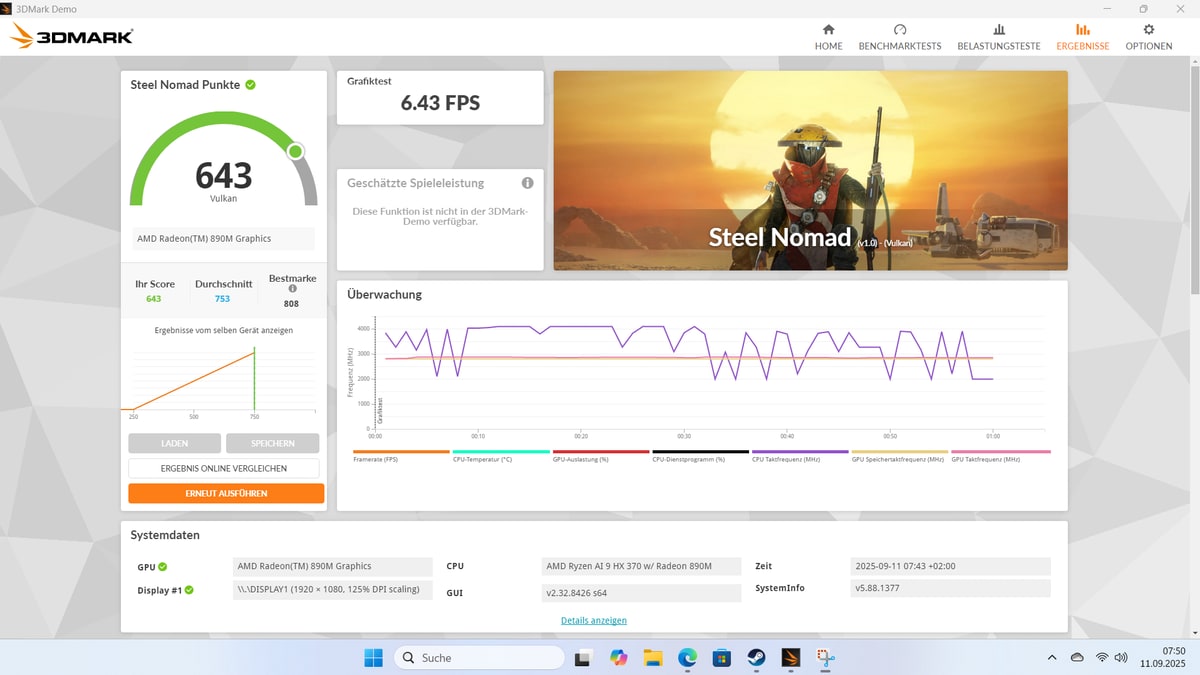Go to Belastungstests bar chart icon
1200x675 pixels.
click(x=998, y=30)
